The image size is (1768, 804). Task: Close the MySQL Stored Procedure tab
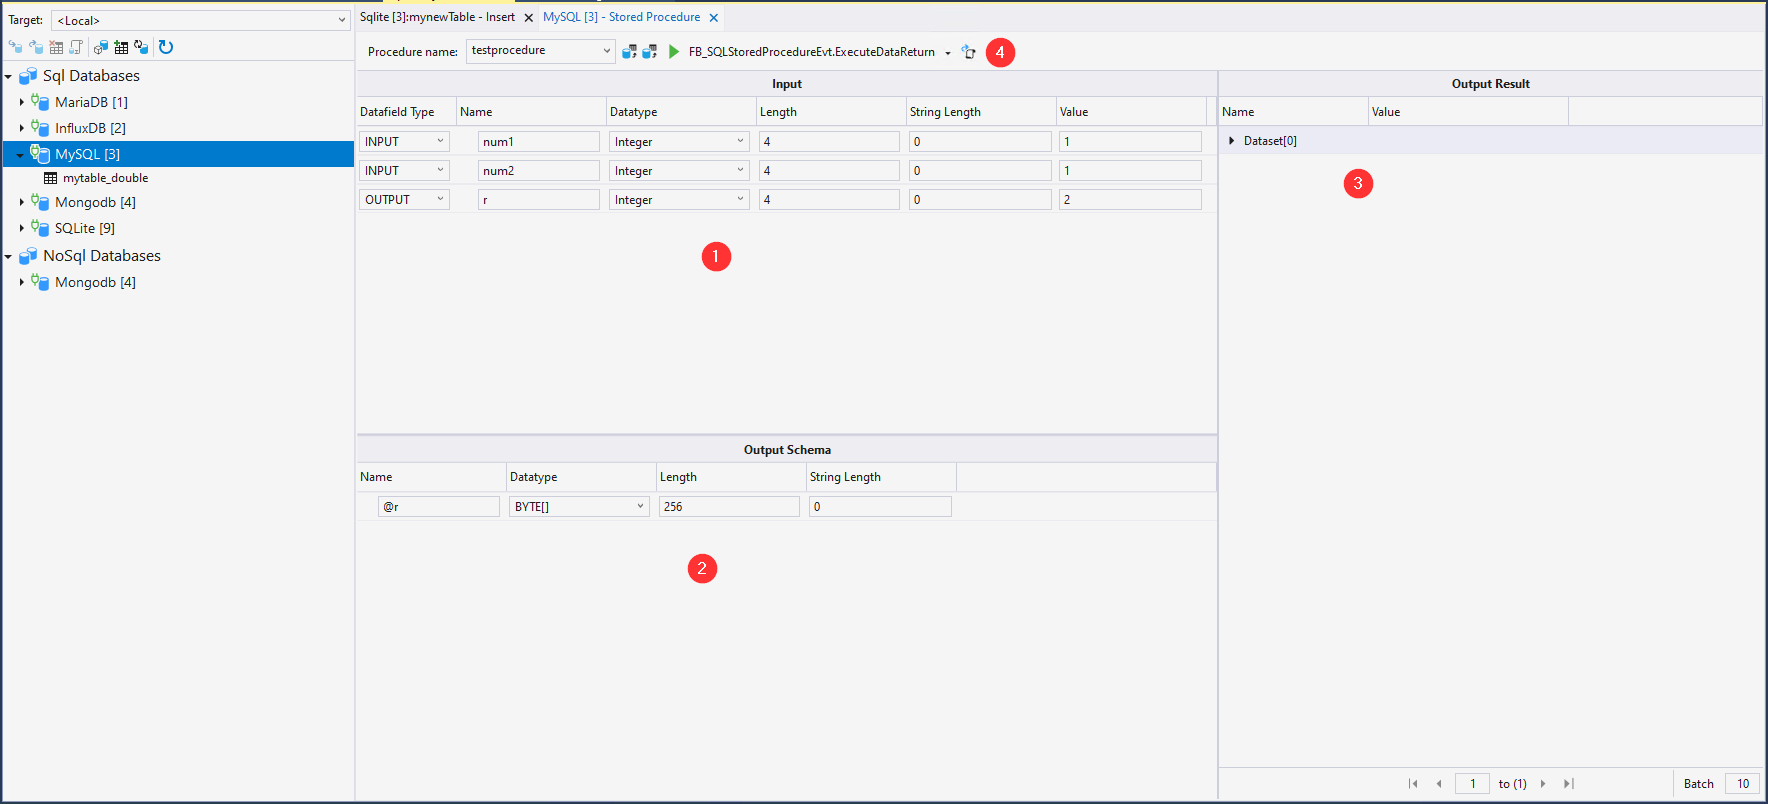click(x=713, y=18)
